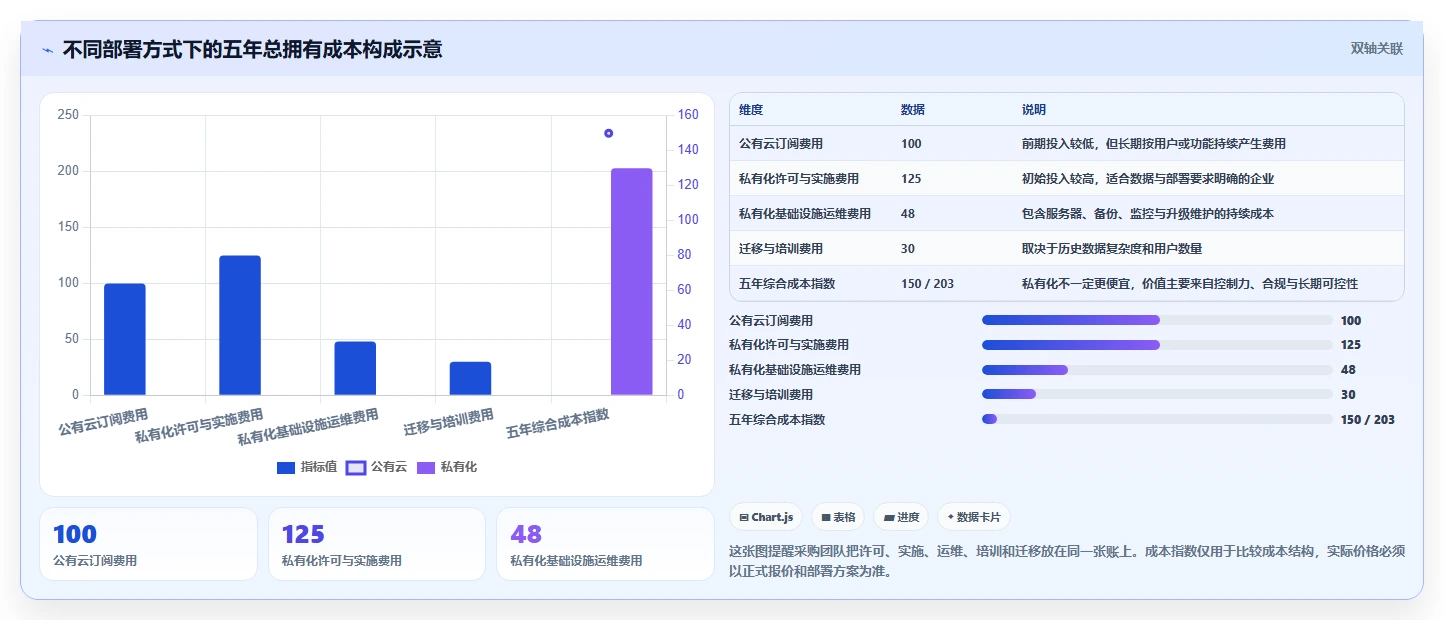
Task: Click the 数据 column header
Action: pyautogui.click(x=913, y=109)
